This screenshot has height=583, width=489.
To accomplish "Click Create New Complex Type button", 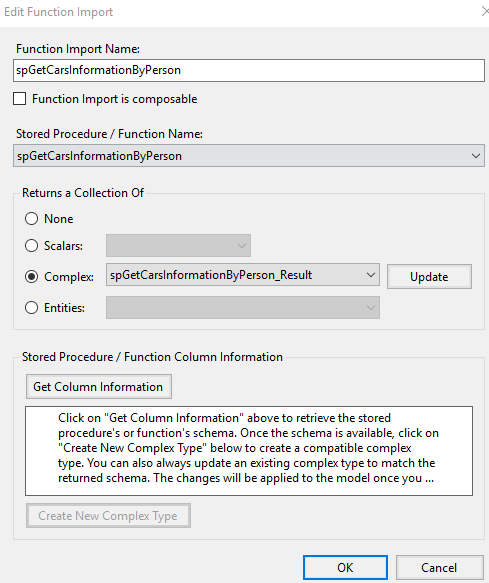I will [108, 516].
